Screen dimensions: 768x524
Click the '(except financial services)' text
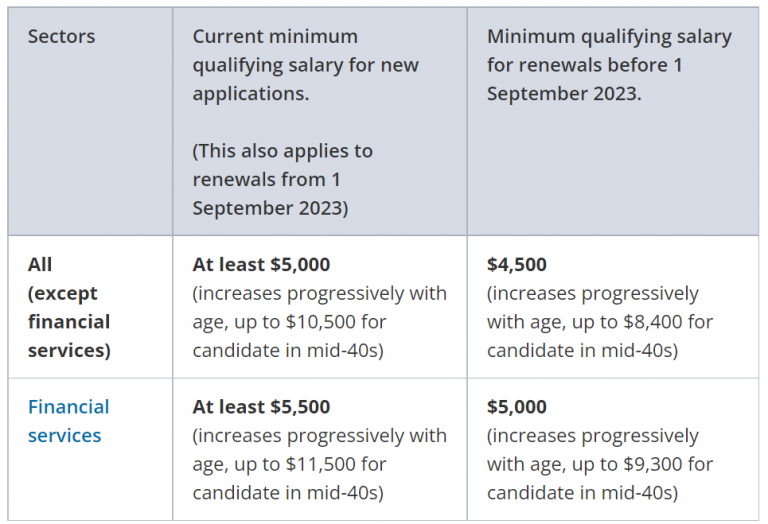(69, 322)
